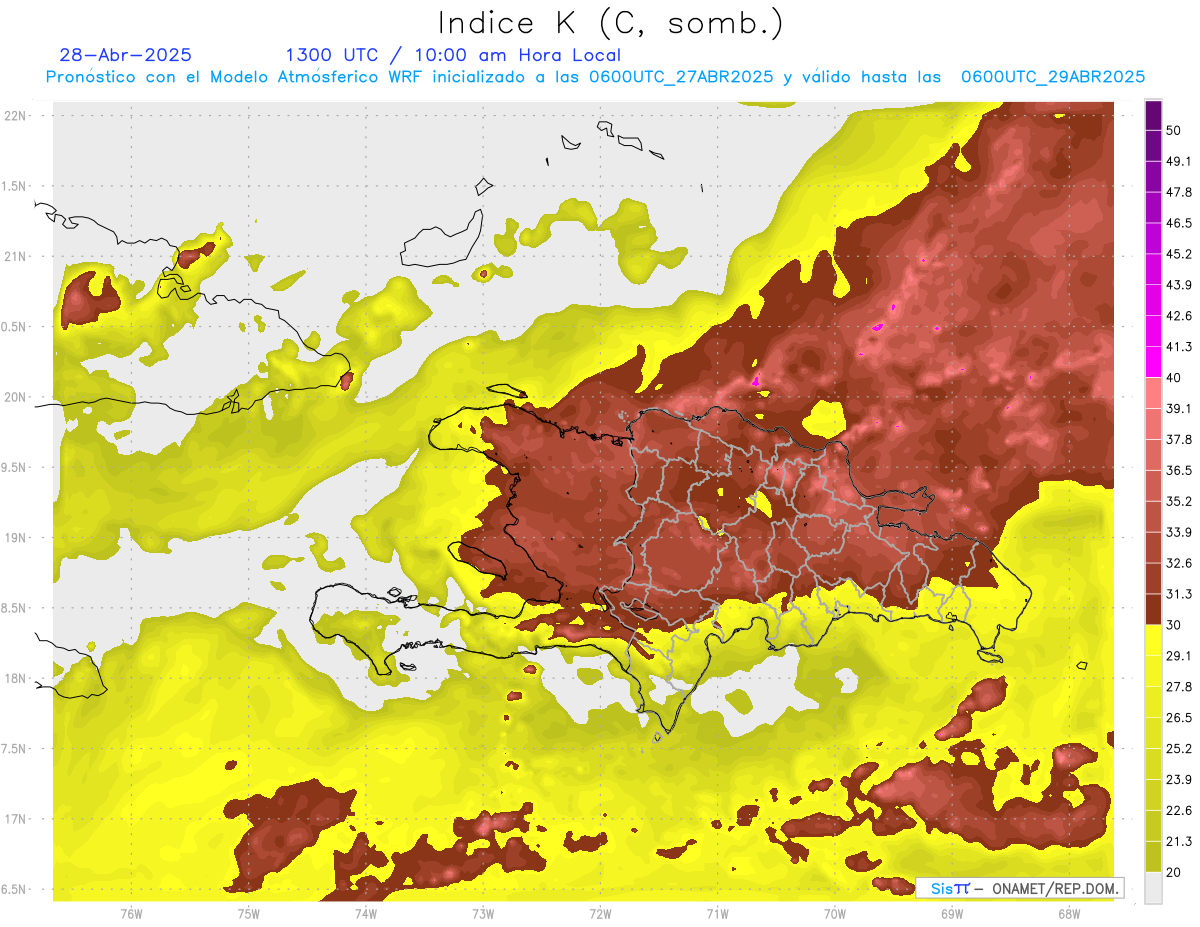Click the "21.3" color scale value
This screenshot has width=1200, height=927.
[1179, 842]
